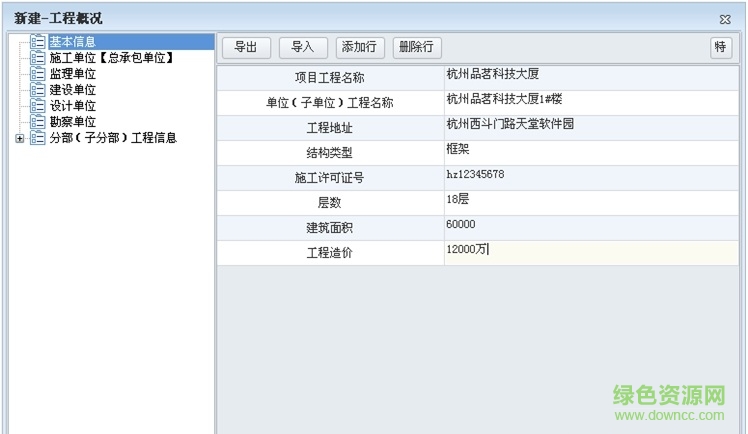748x434 pixels.
Task: Select 设计单位 tree item
Action: (73, 106)
